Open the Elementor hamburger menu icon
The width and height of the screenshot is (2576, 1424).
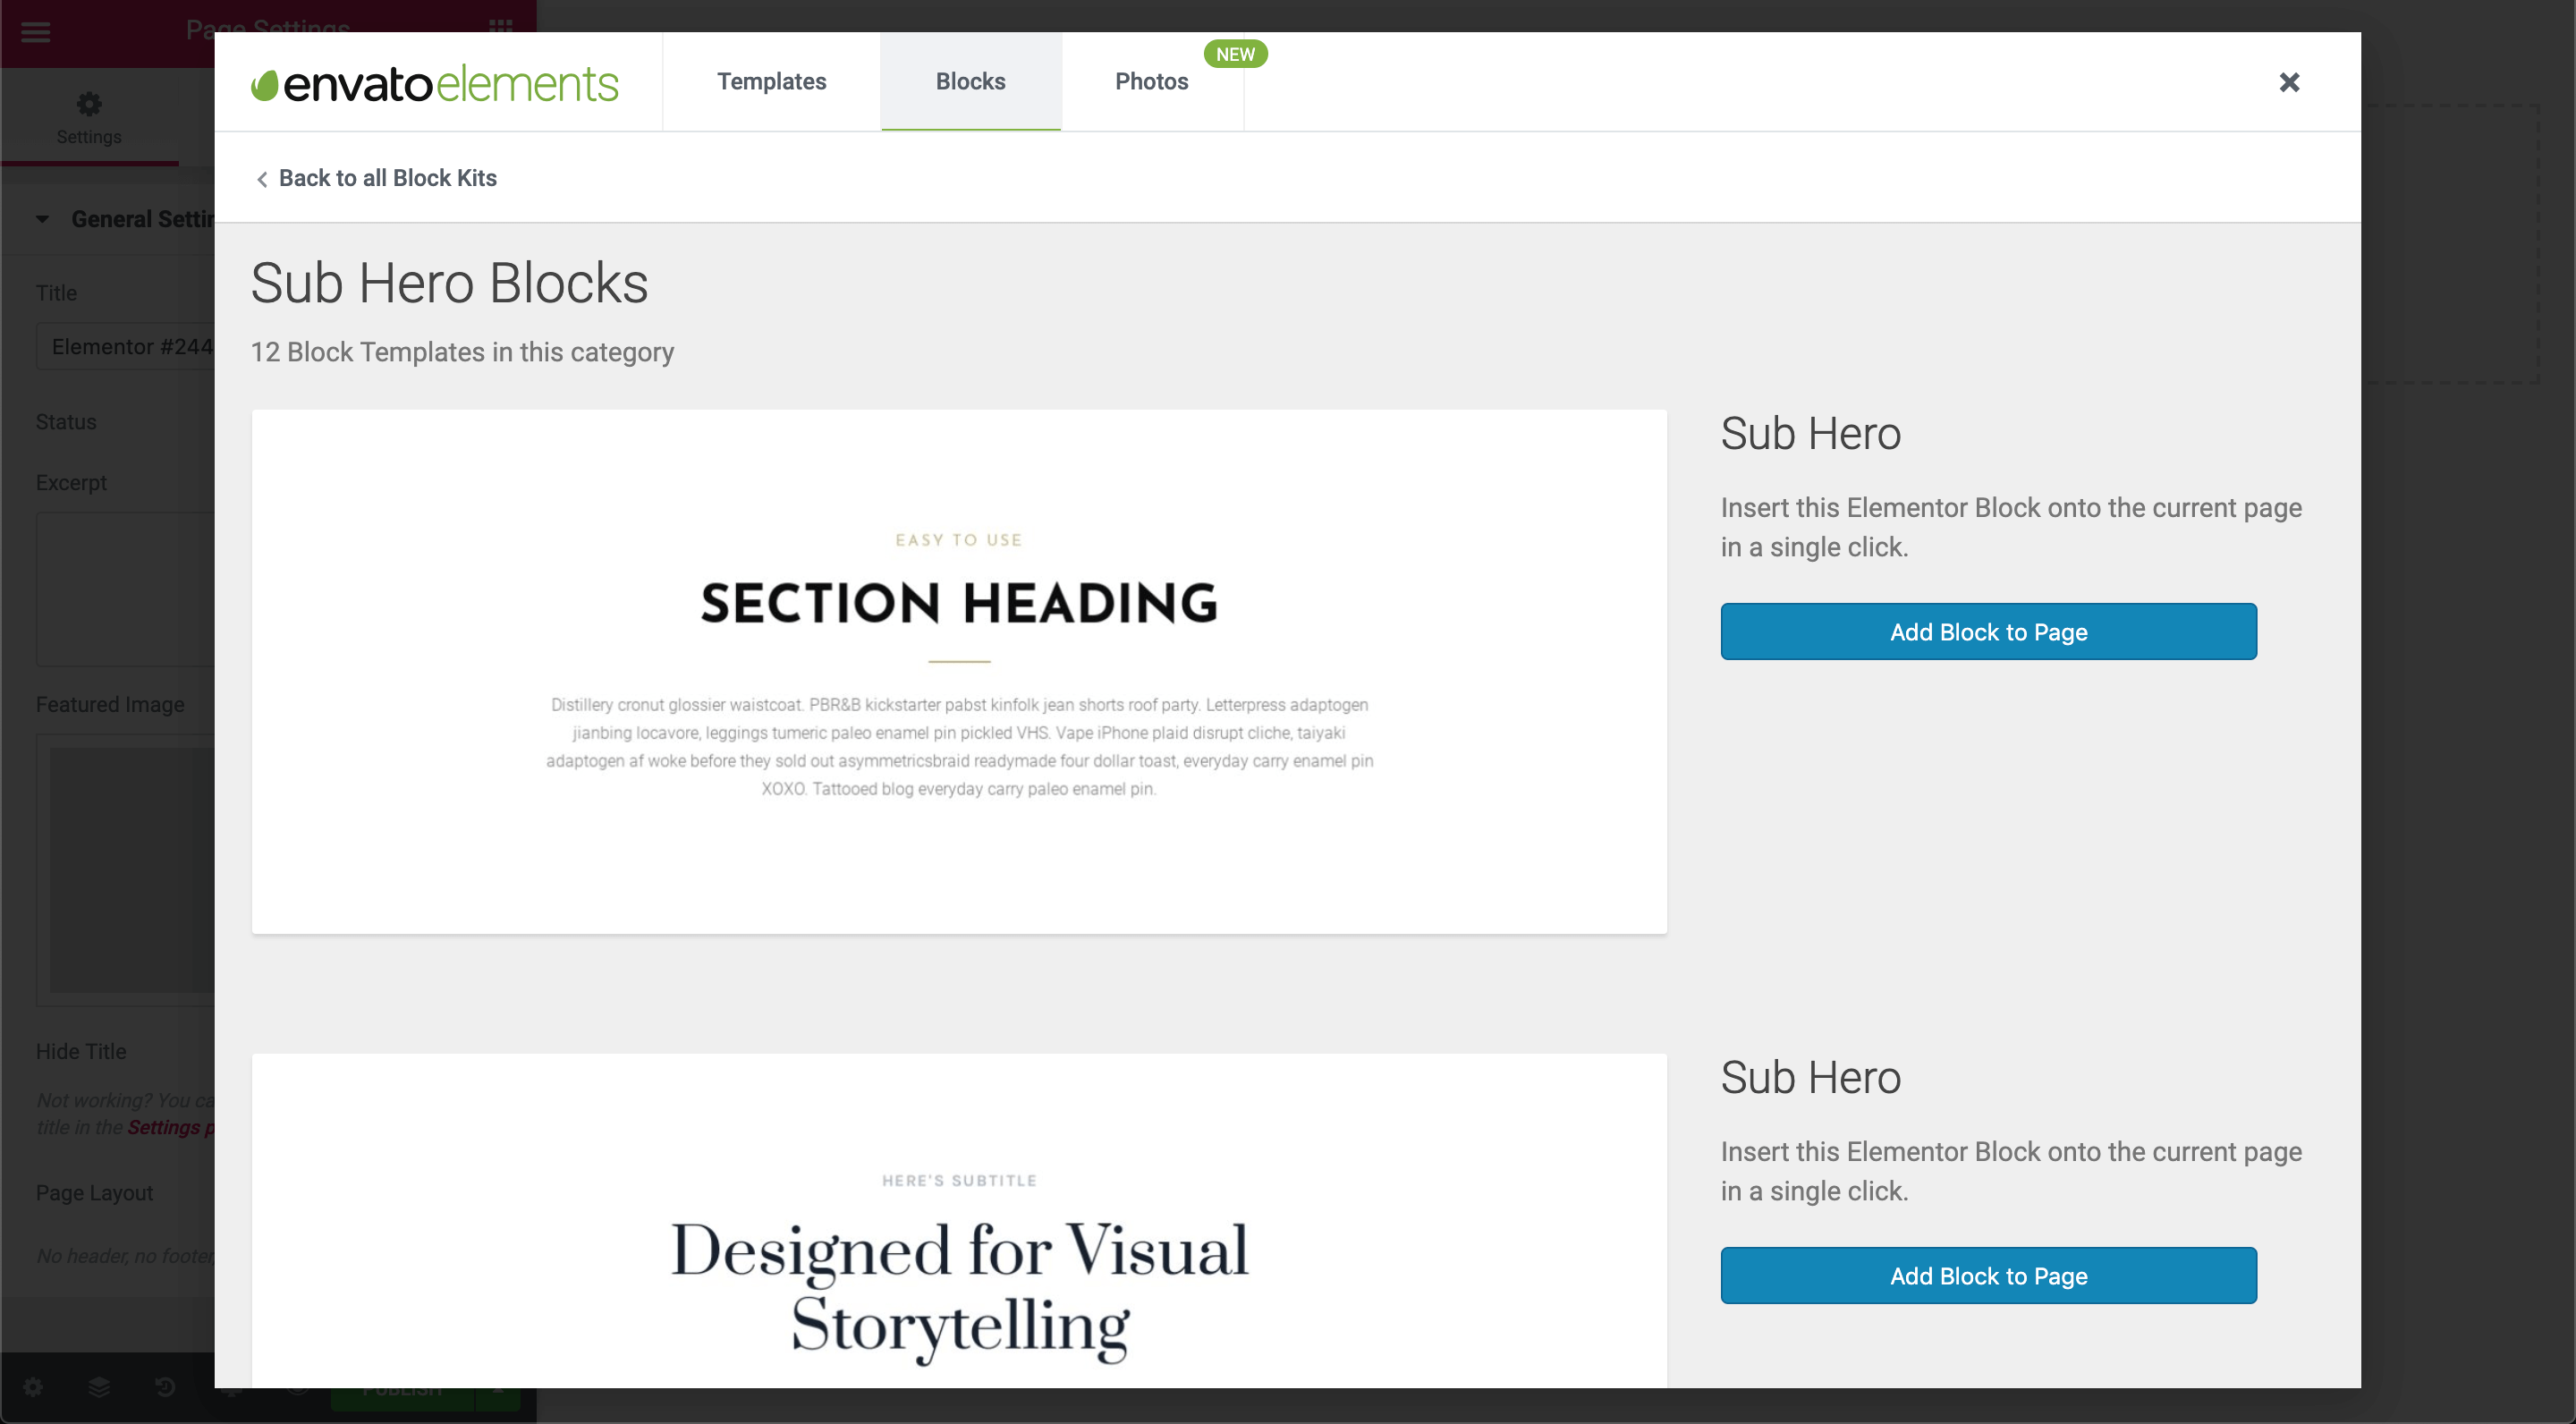pyautogui.click(x=35, y=32)
